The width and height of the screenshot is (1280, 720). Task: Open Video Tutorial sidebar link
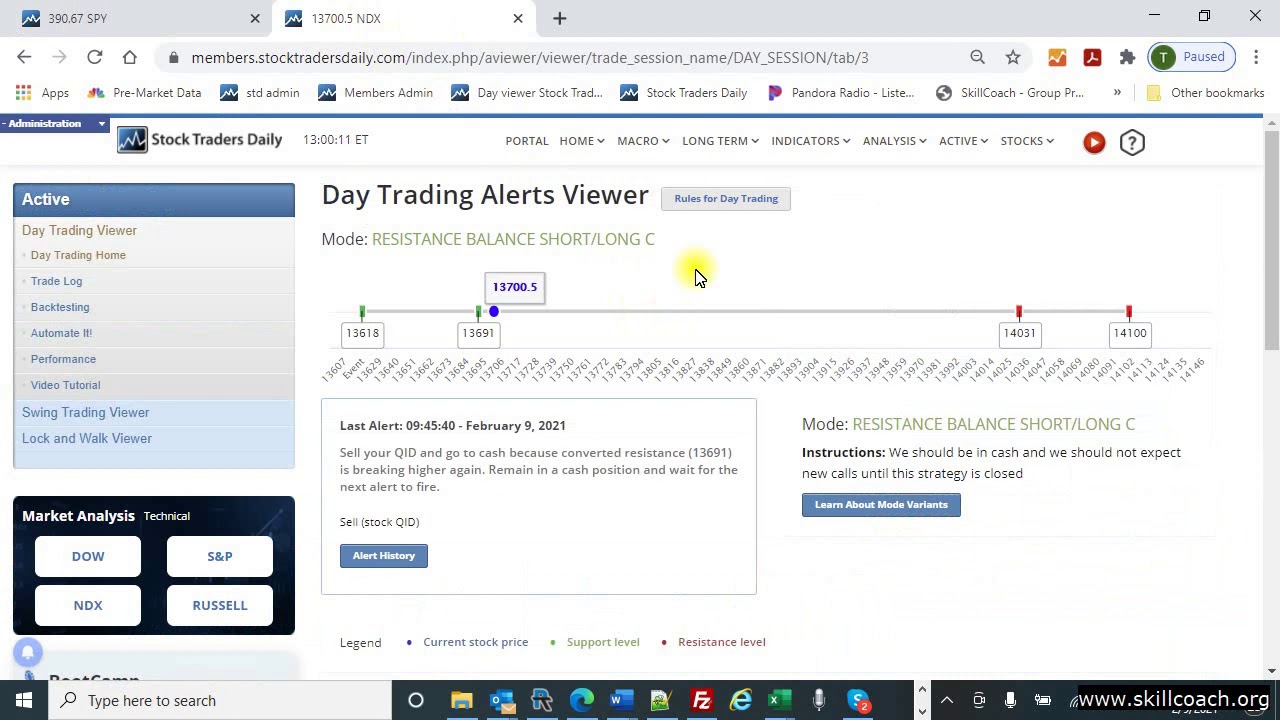[x=65, y=385]
